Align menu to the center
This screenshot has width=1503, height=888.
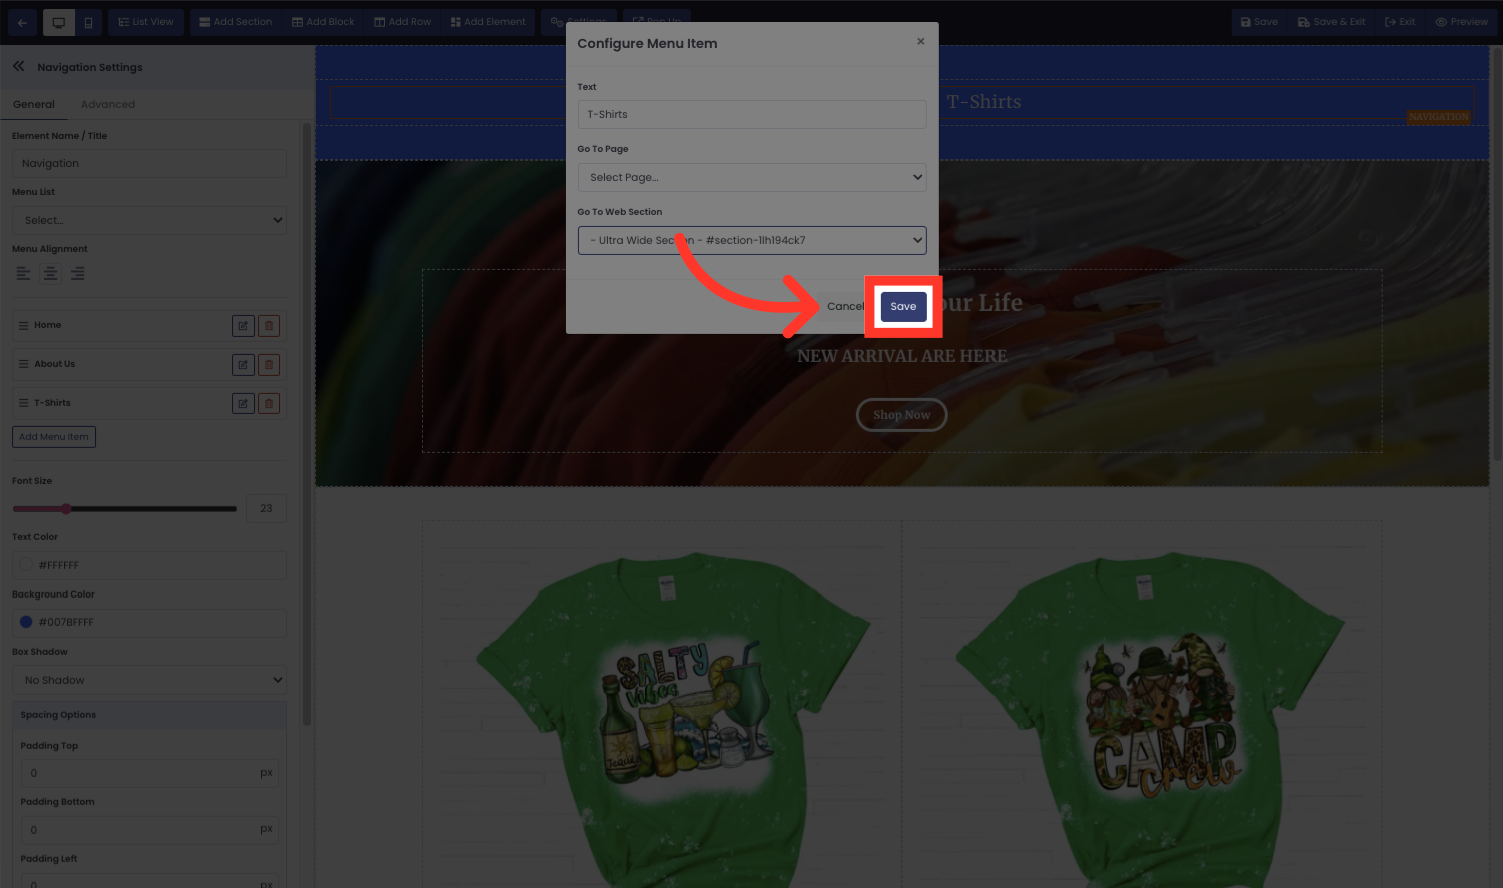pos(50,273)
